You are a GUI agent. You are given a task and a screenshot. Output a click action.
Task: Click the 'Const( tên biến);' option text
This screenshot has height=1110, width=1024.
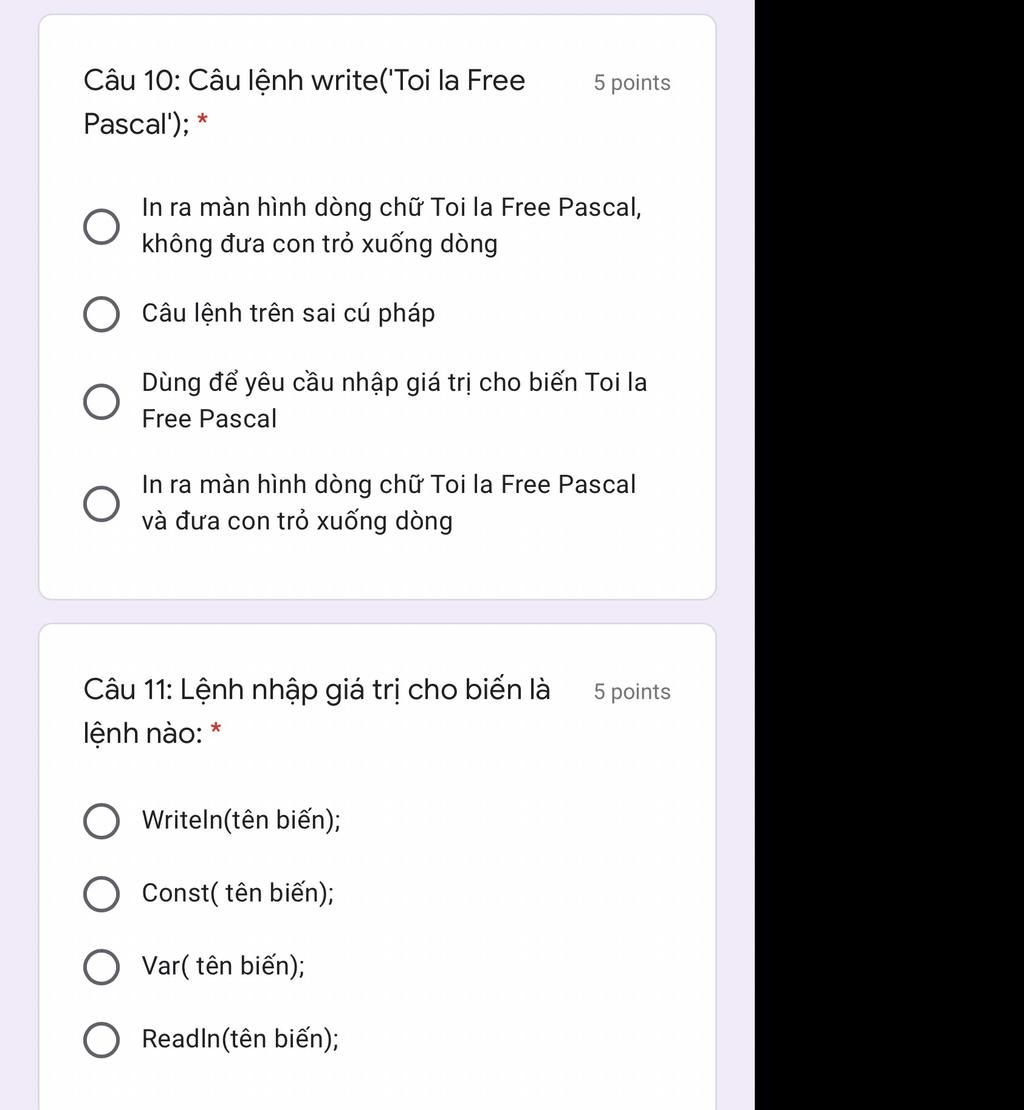click(238, 893)
